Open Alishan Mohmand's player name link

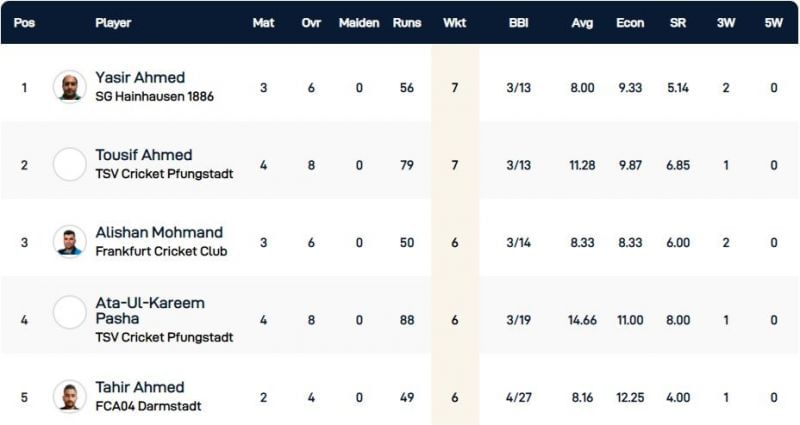[x=159, y=233]
